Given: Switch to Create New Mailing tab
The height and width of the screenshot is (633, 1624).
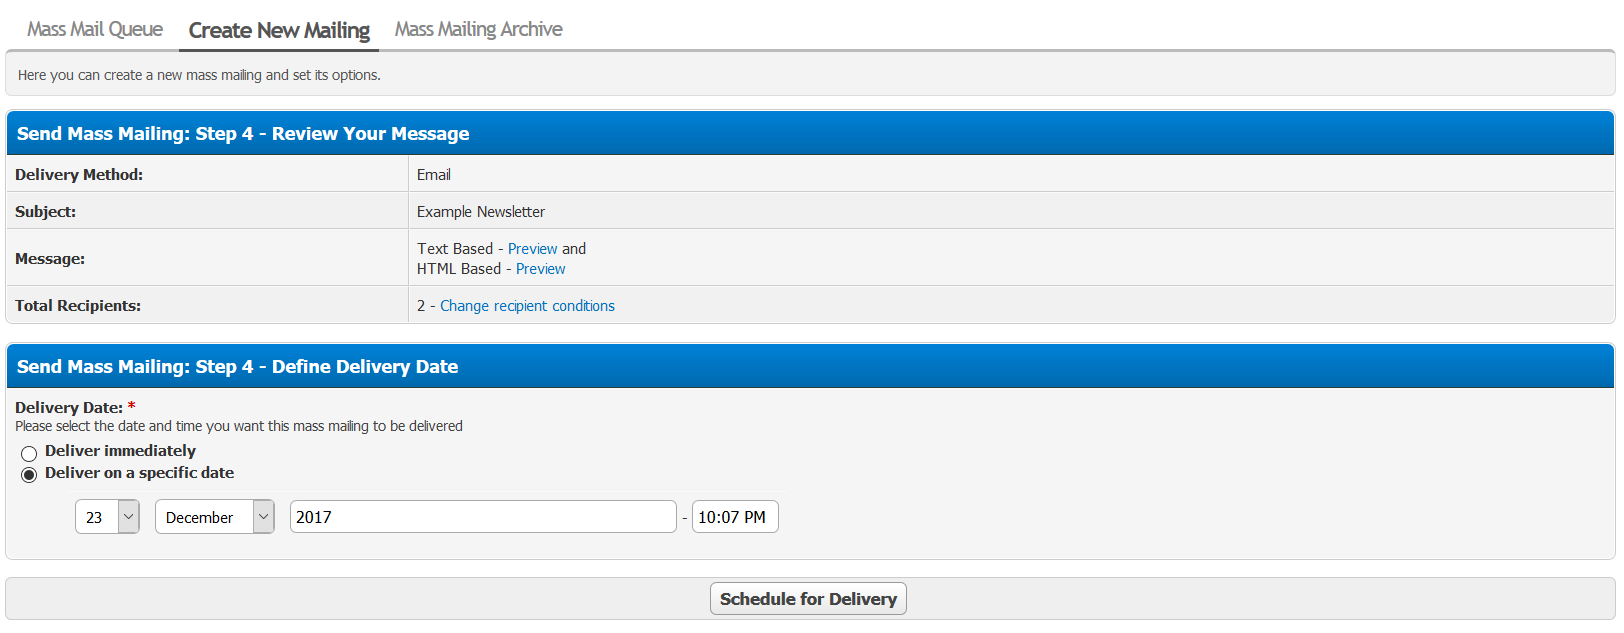Looking at the screenshot, I should [x=279, y=30].
